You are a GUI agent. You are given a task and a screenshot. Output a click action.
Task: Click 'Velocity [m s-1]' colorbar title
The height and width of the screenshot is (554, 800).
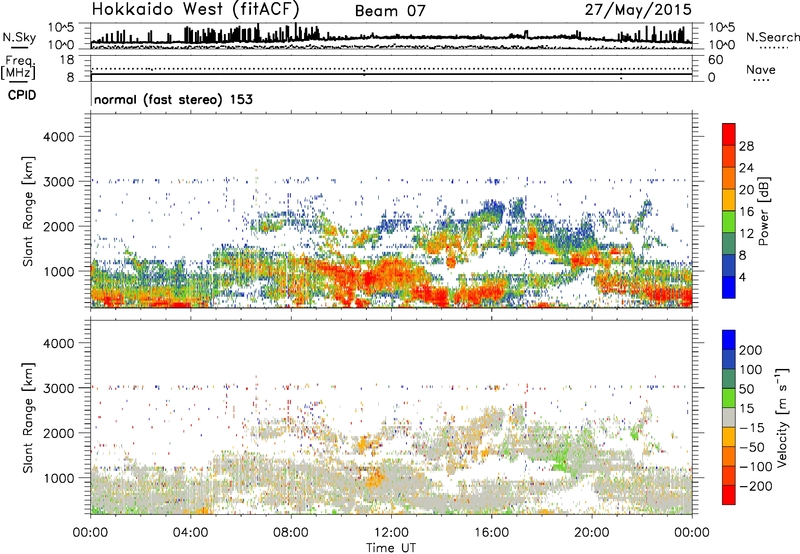782,417
